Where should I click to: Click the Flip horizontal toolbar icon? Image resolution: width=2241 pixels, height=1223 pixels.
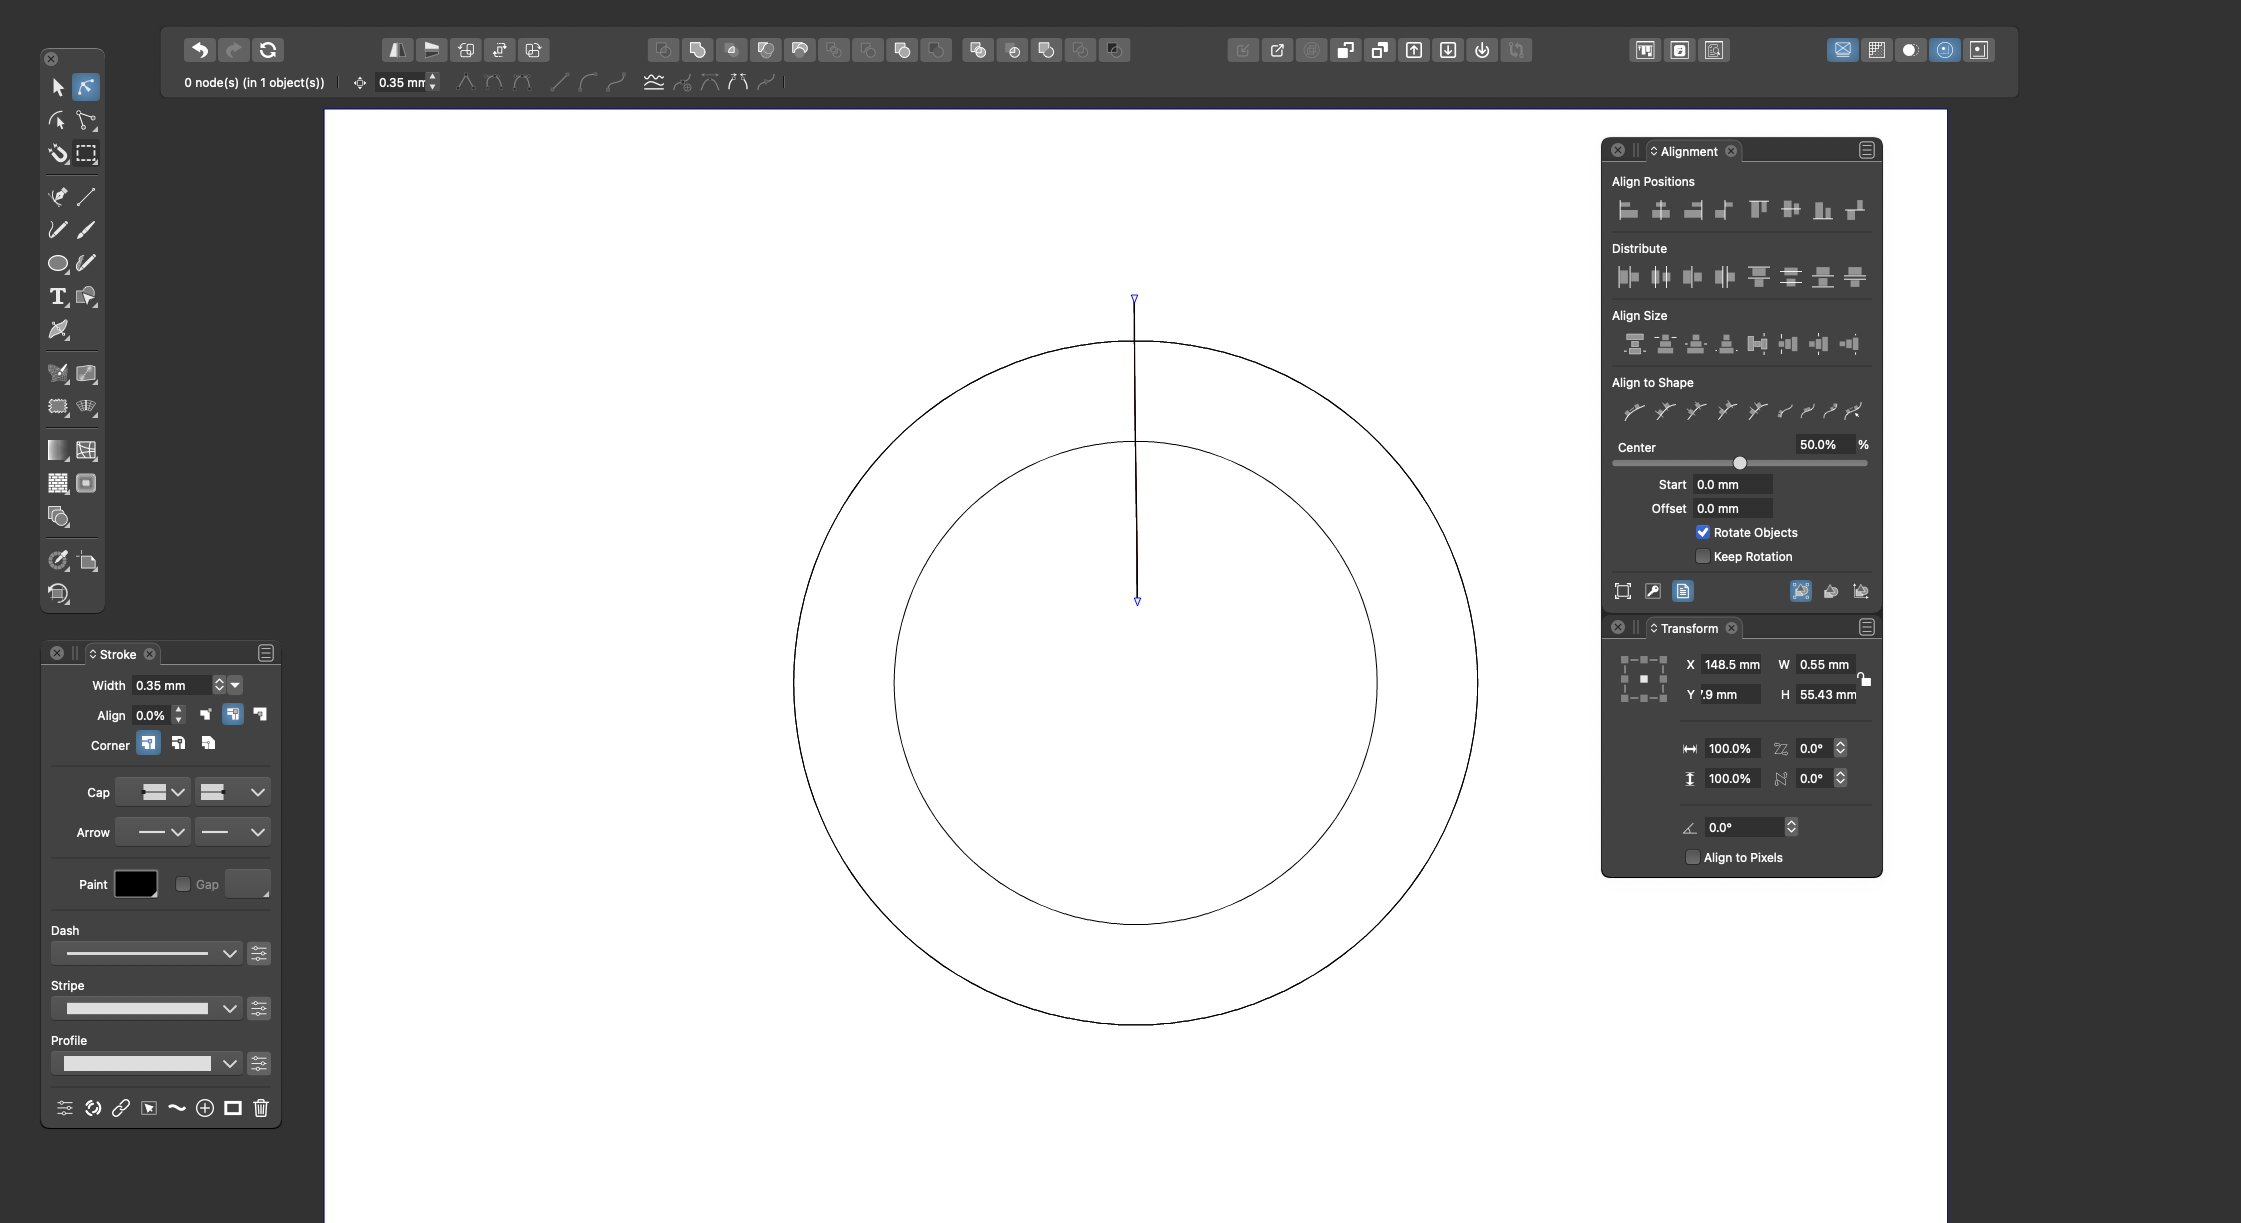397,50
